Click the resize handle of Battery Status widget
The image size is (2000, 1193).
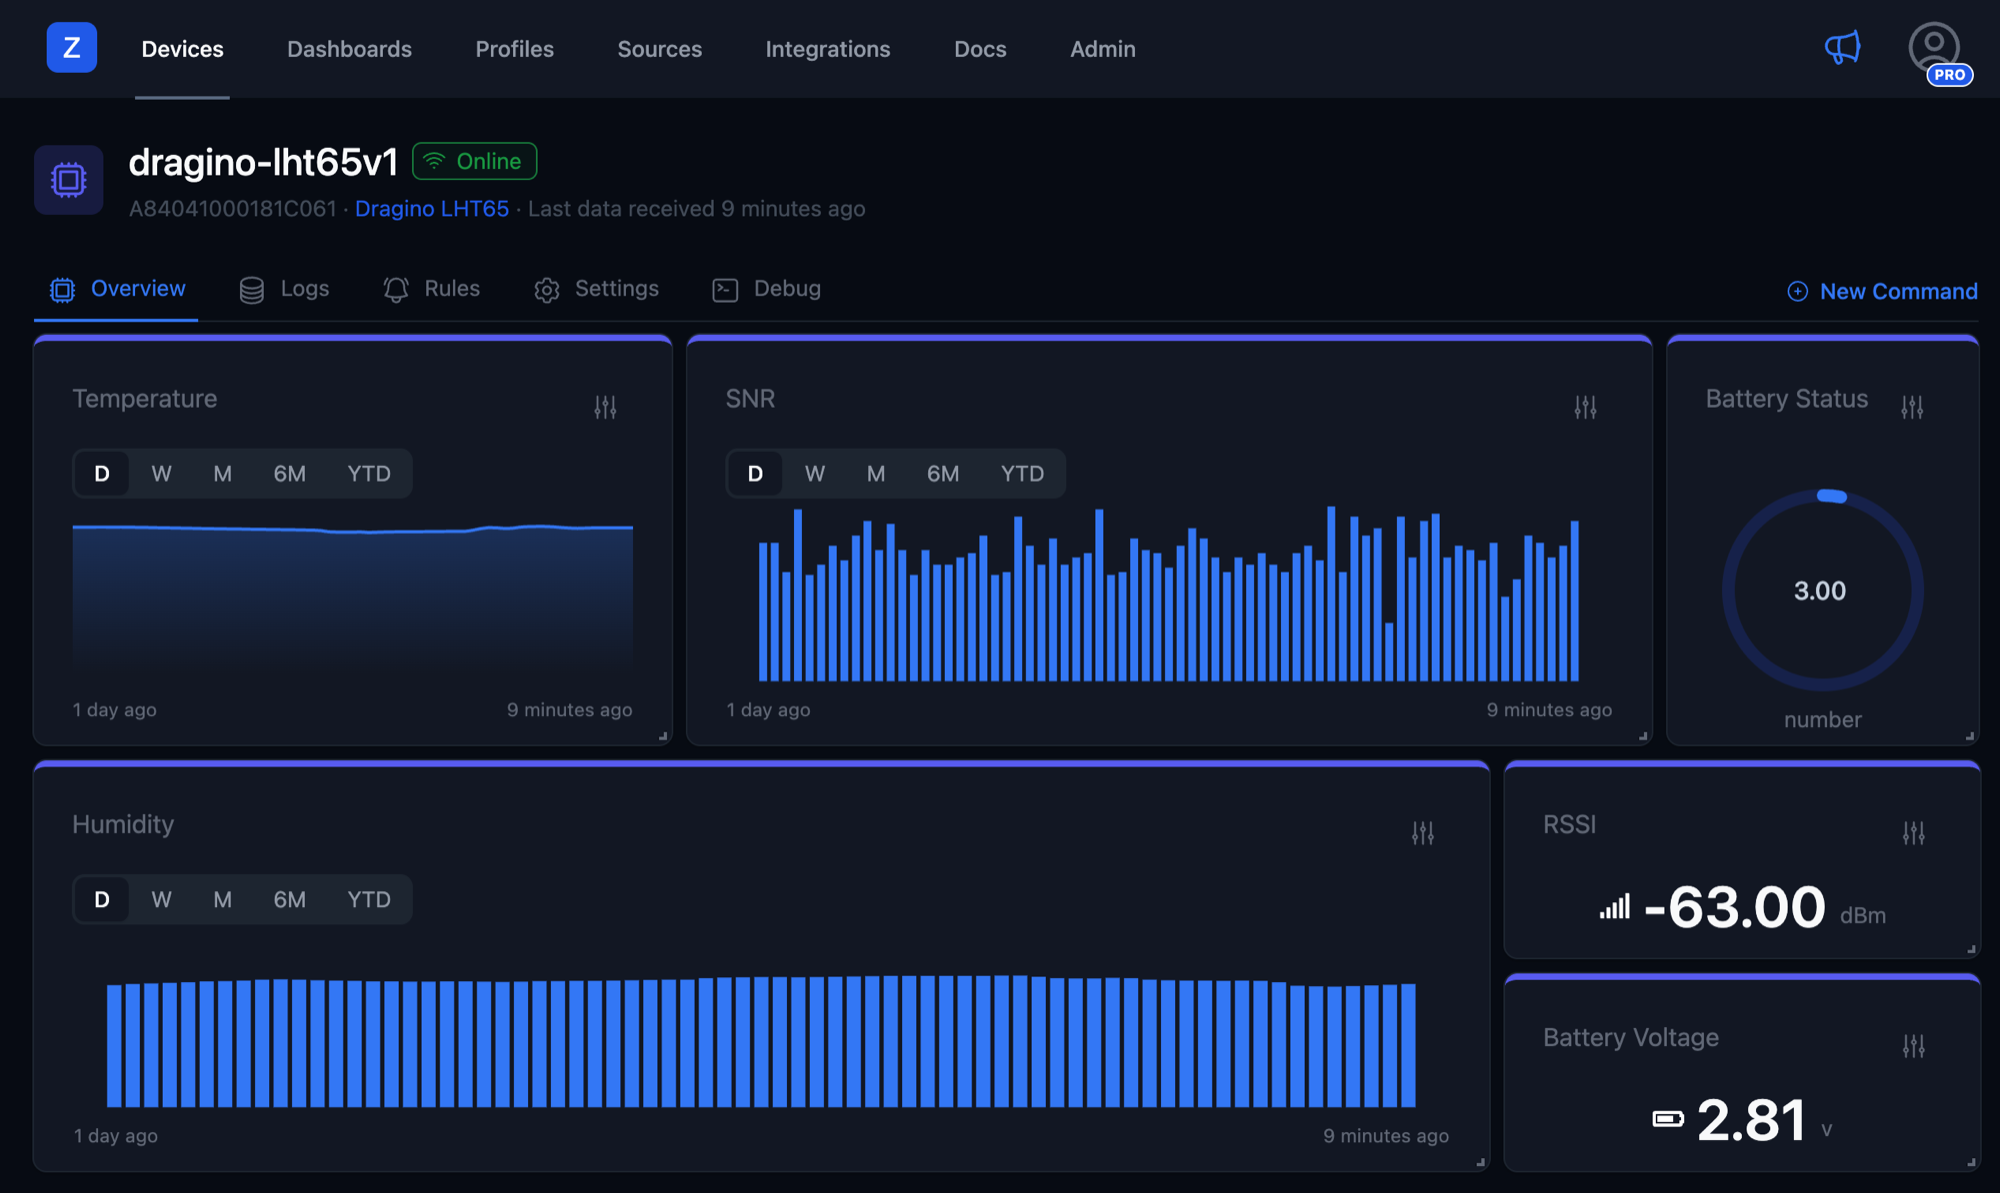[1970, 736]
